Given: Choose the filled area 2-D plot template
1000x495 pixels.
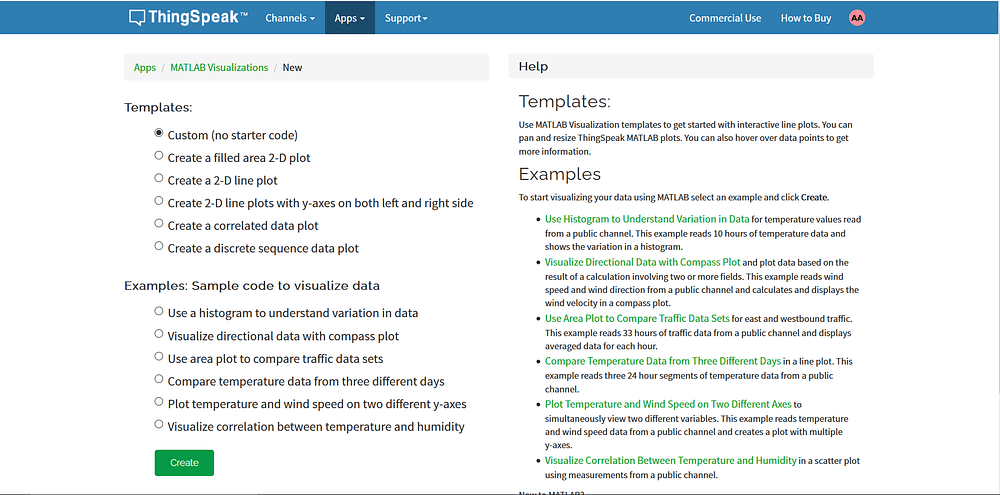Looking at the screenshot, I should [159, 156].
